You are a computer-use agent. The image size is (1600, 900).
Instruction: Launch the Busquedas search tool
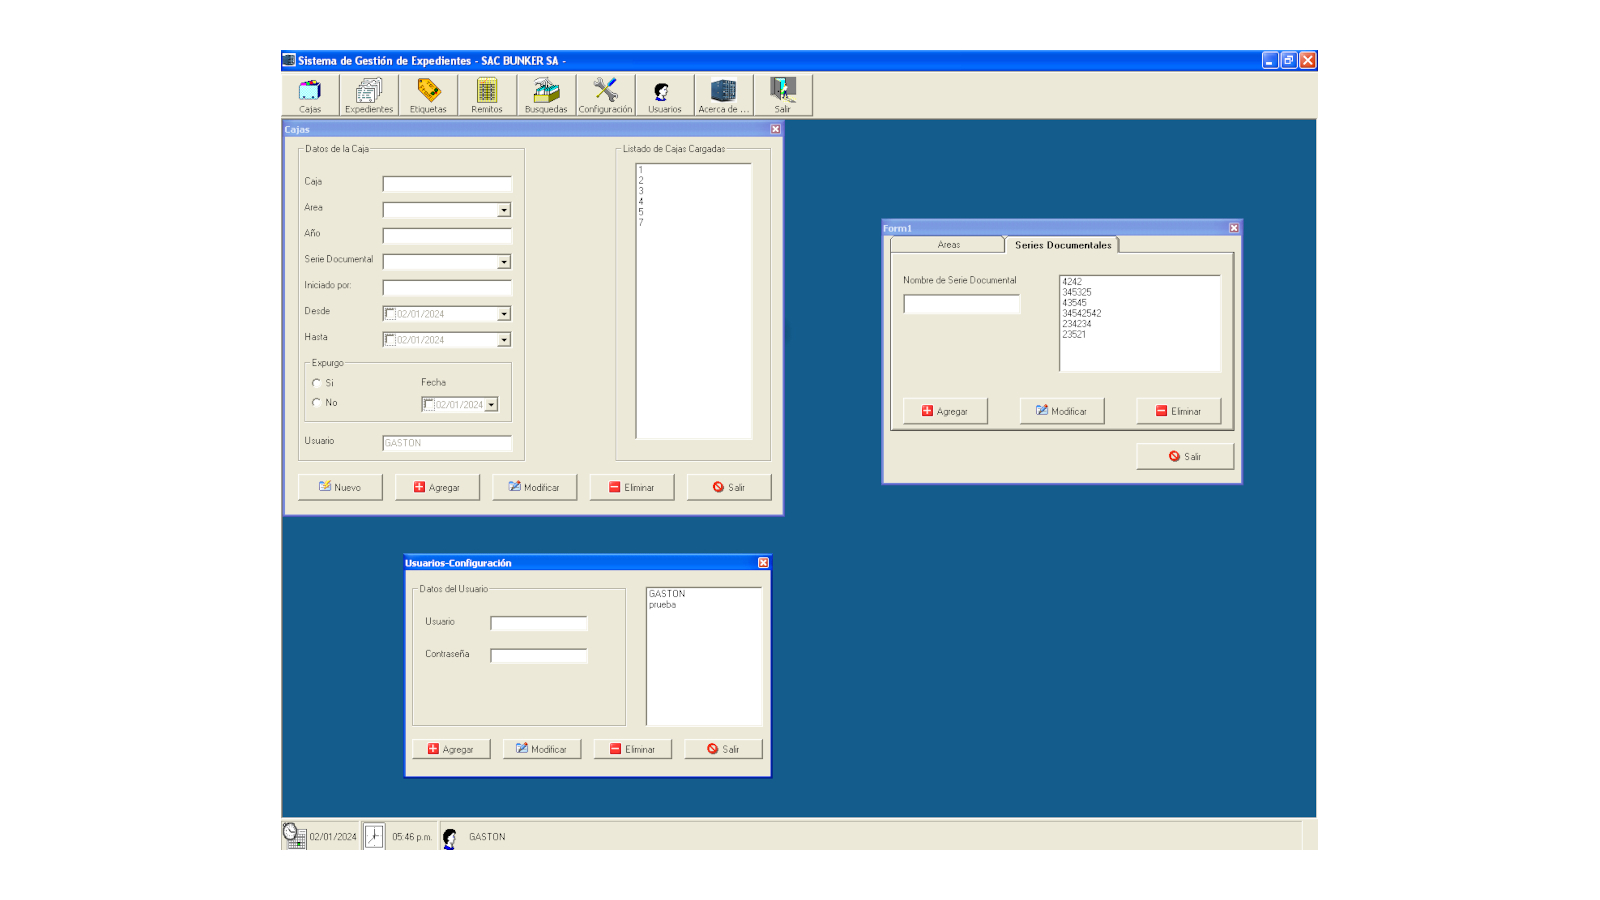[x=546, y=95]
